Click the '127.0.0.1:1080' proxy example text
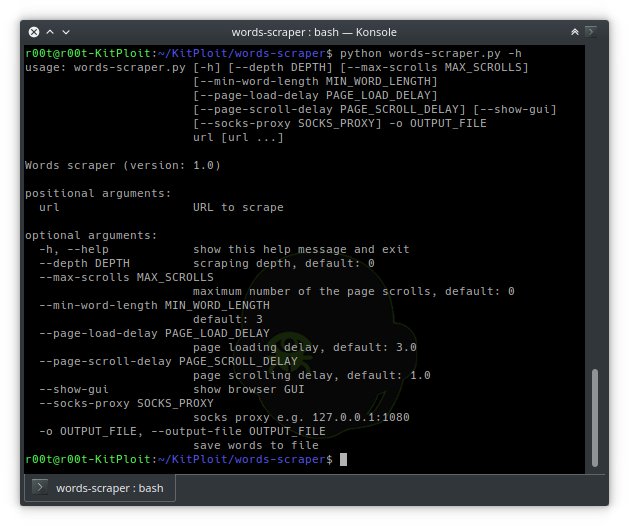 coord(361,417)
